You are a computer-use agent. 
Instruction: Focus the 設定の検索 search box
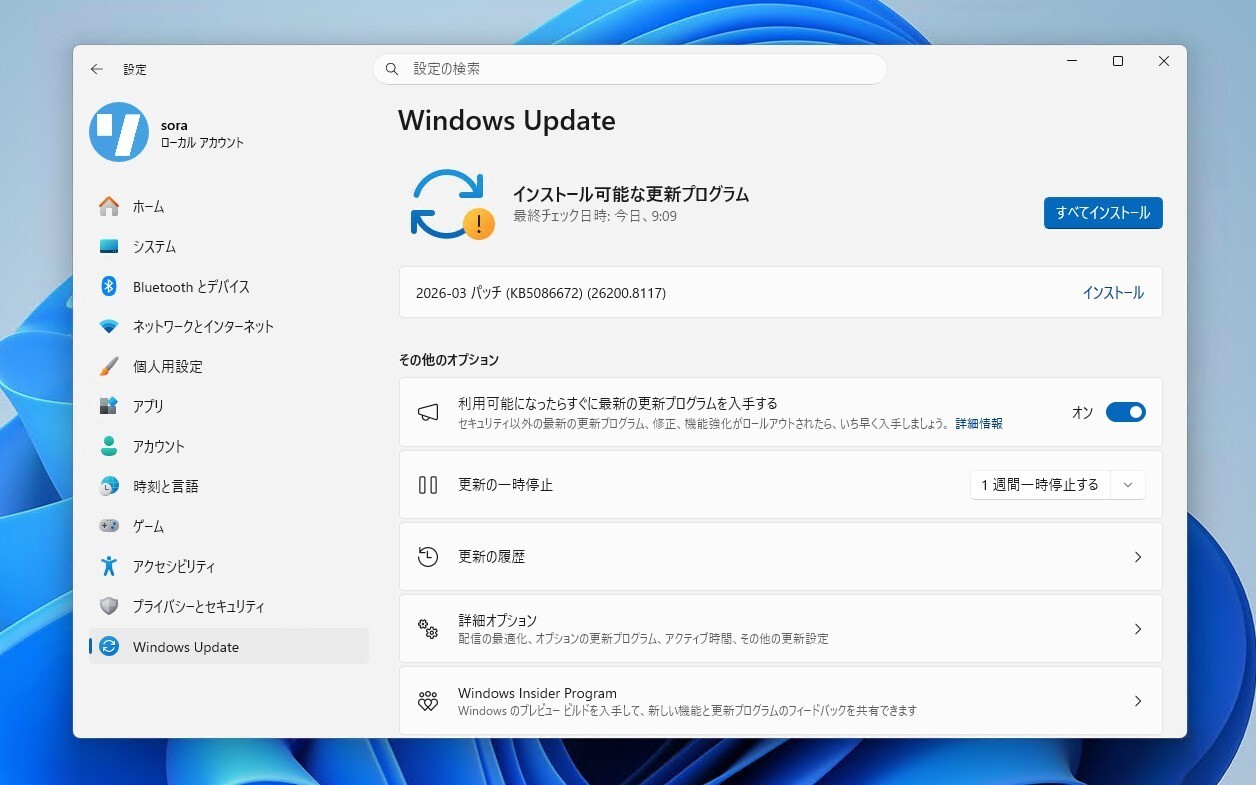click(630, 69)
